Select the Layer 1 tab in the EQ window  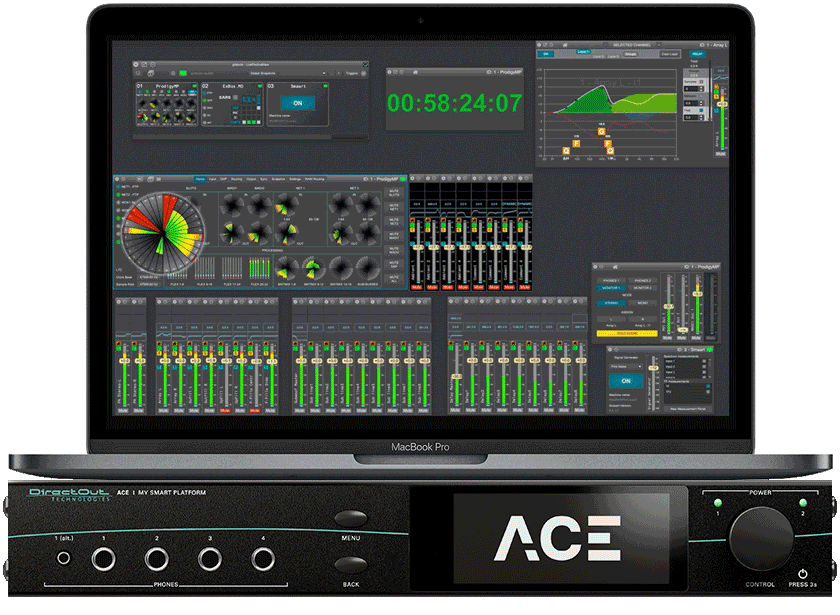[583, 51]
